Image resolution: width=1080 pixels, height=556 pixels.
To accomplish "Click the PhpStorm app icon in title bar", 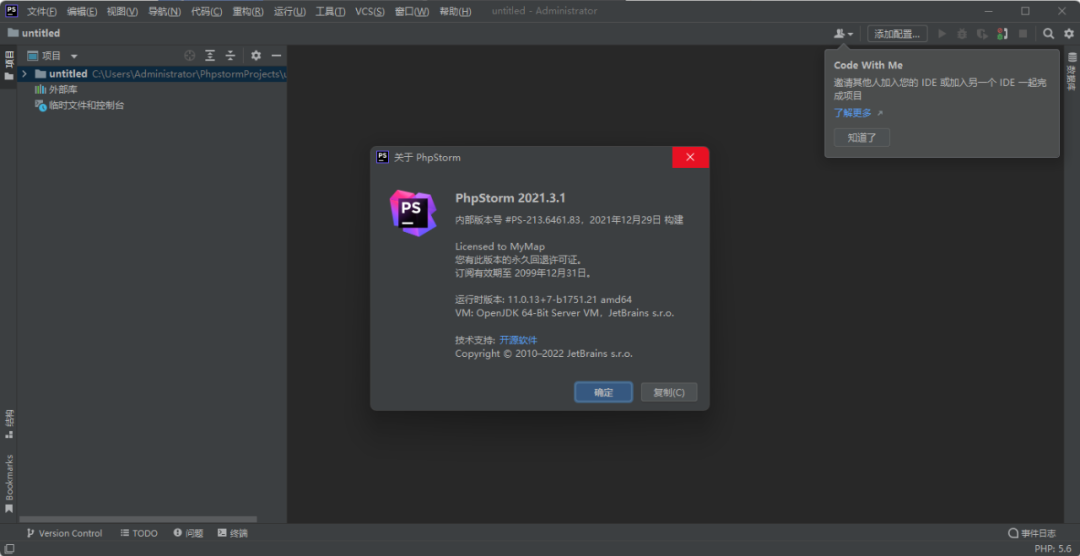I will pyautogui.click(x=12, y=11).
